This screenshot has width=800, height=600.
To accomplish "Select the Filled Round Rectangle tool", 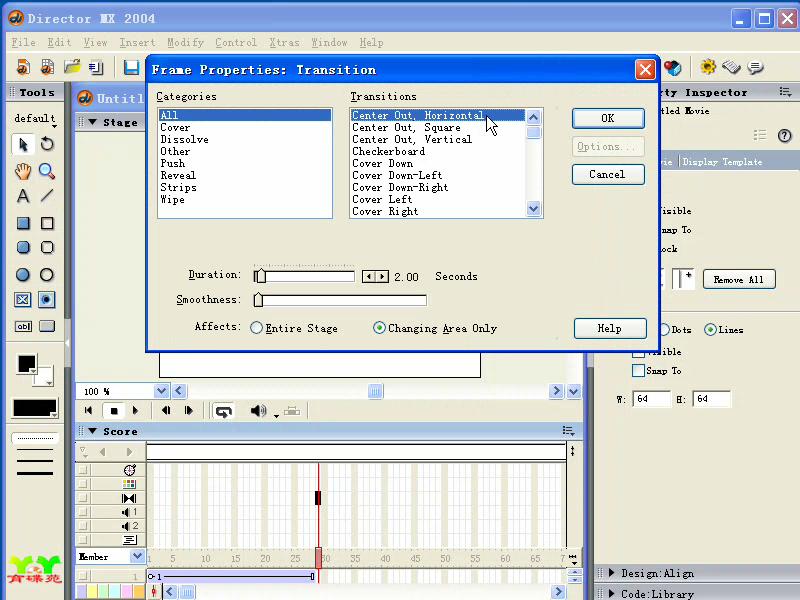I will (23, 247).
